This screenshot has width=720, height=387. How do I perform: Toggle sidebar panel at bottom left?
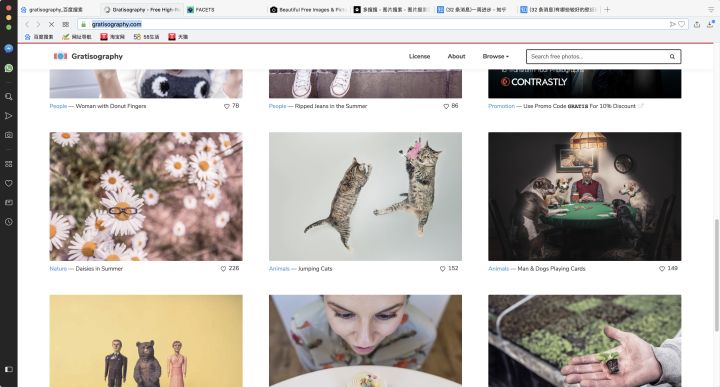point(8,369)
